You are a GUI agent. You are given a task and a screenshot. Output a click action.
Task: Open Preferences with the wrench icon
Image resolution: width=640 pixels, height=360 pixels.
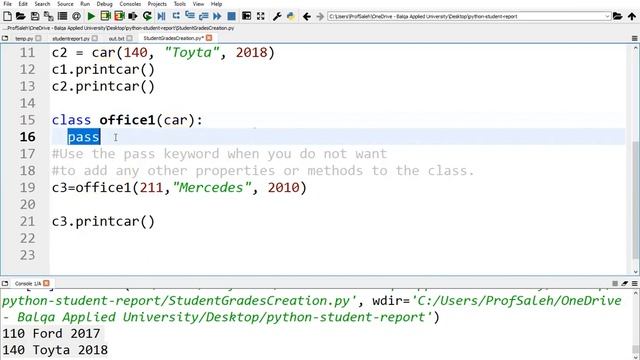(x=277, y=16)
